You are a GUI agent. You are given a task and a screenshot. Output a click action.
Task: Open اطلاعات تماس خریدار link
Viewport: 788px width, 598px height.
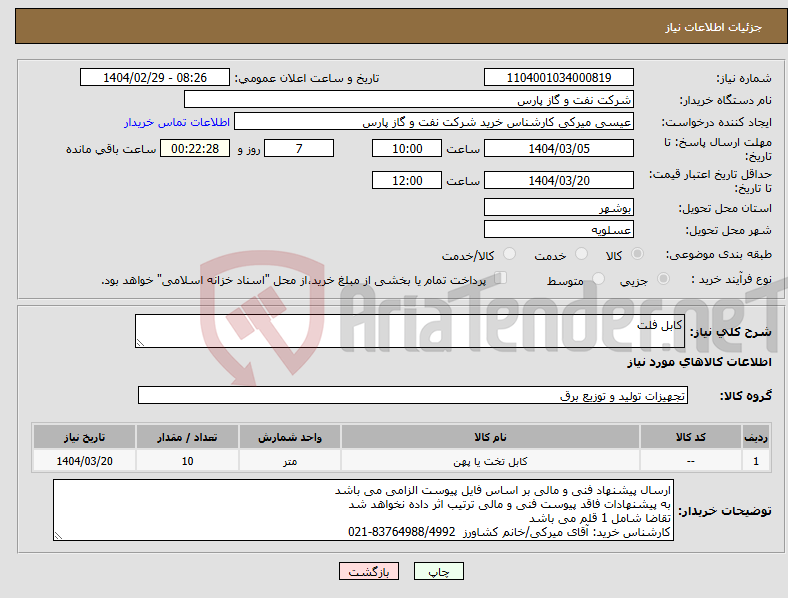point(177,122)
